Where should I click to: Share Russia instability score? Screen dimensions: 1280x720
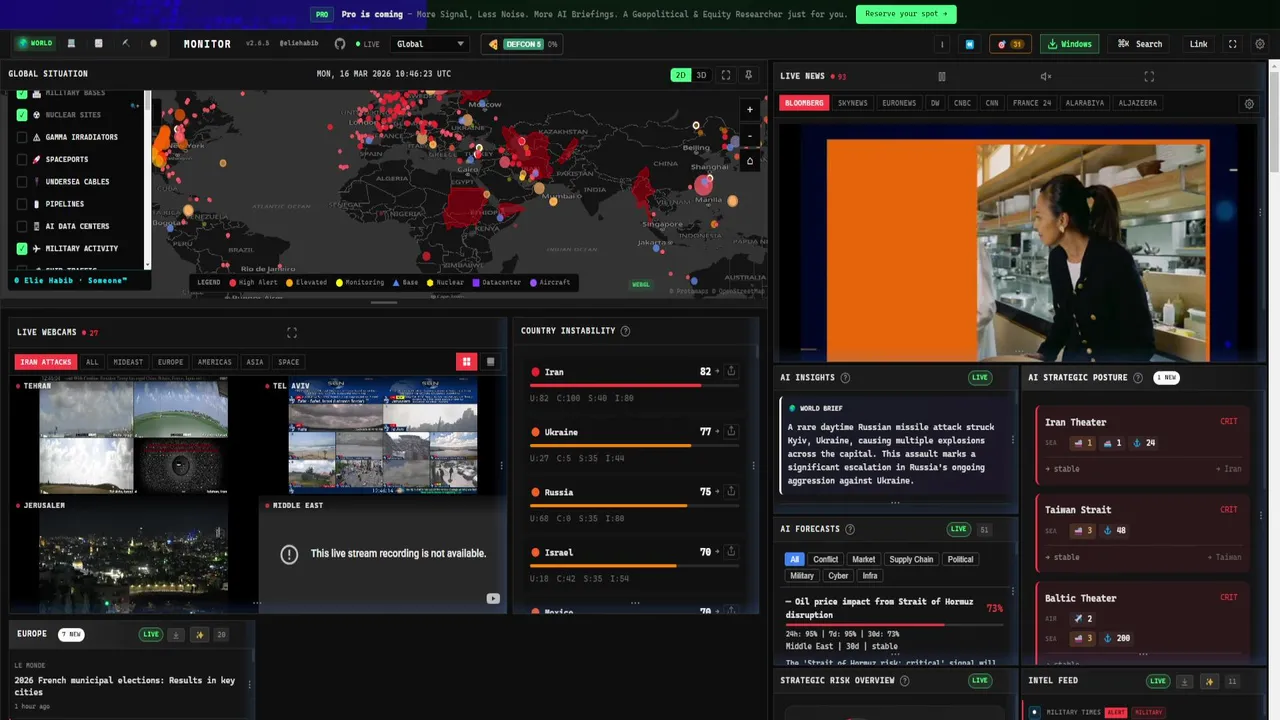(x=731, y=491)
